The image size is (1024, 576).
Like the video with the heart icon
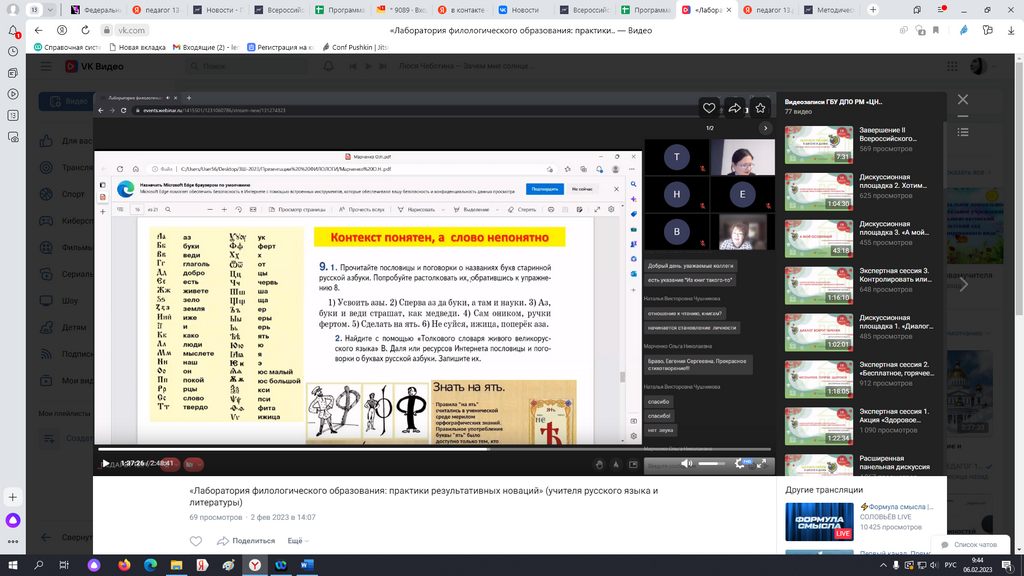point(709,108)
